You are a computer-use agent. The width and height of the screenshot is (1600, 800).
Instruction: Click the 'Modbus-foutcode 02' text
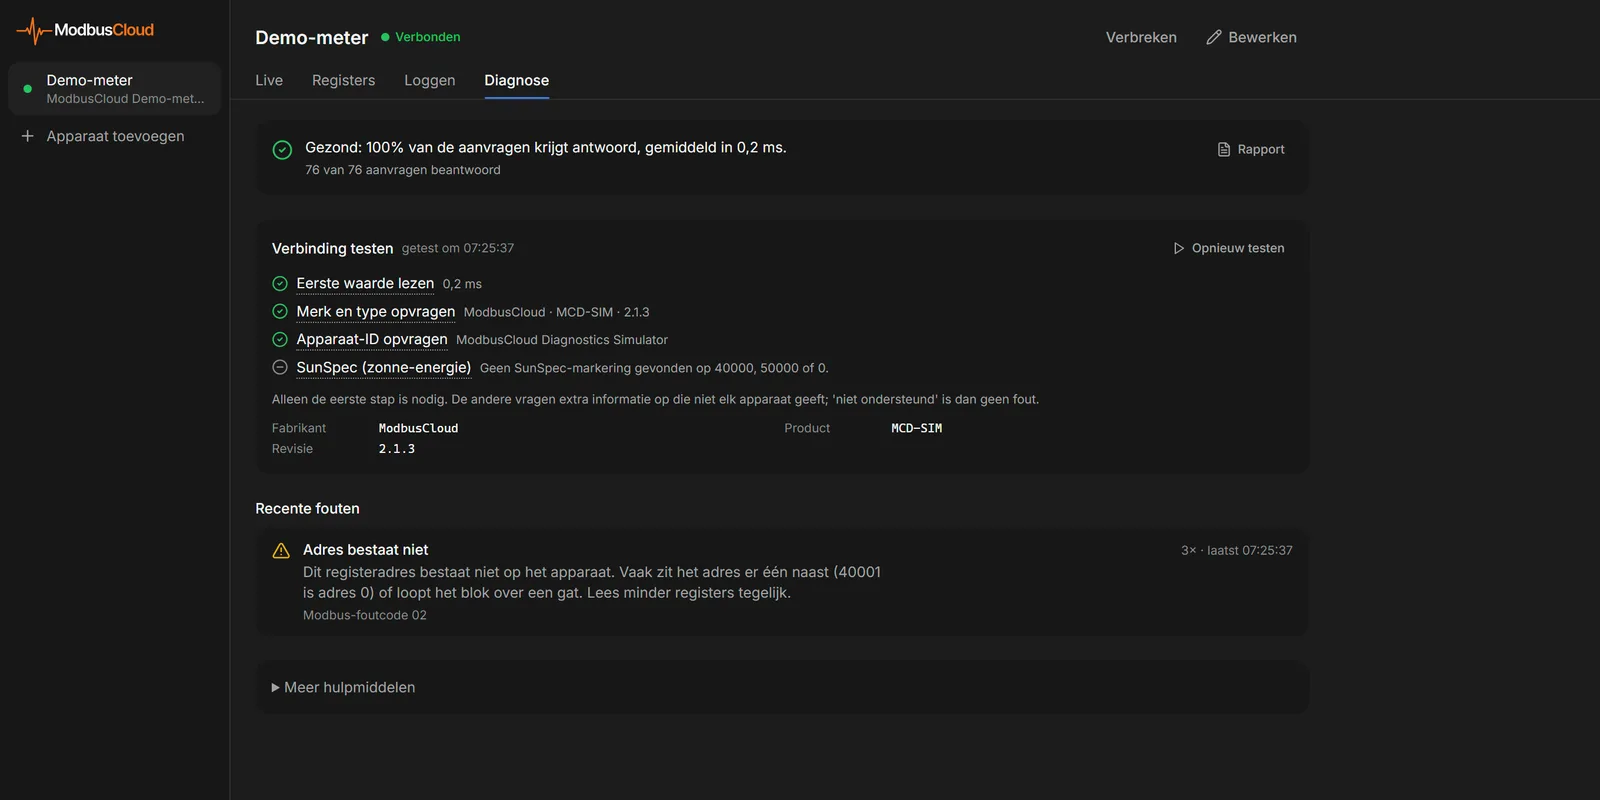pos(365,615)
